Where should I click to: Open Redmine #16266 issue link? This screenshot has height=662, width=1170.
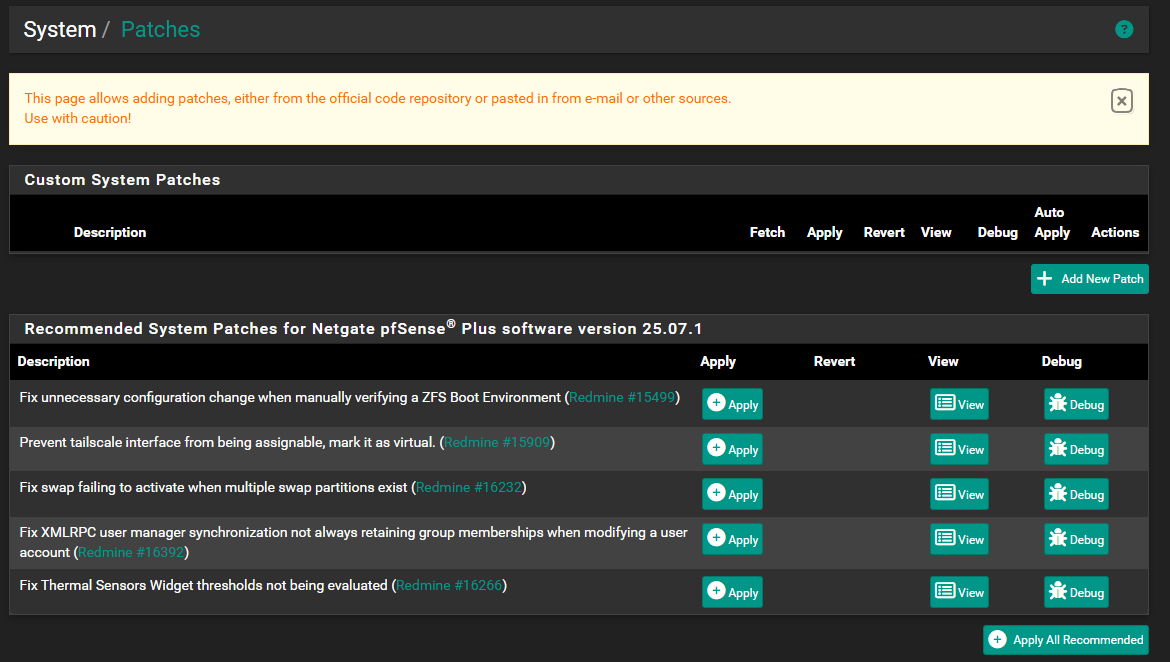[449, 585]
